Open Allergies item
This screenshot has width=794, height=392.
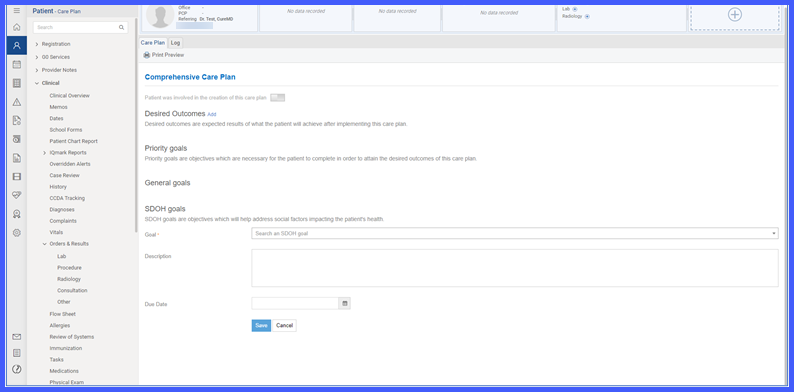pyautogui.click(x=60, y=326)
